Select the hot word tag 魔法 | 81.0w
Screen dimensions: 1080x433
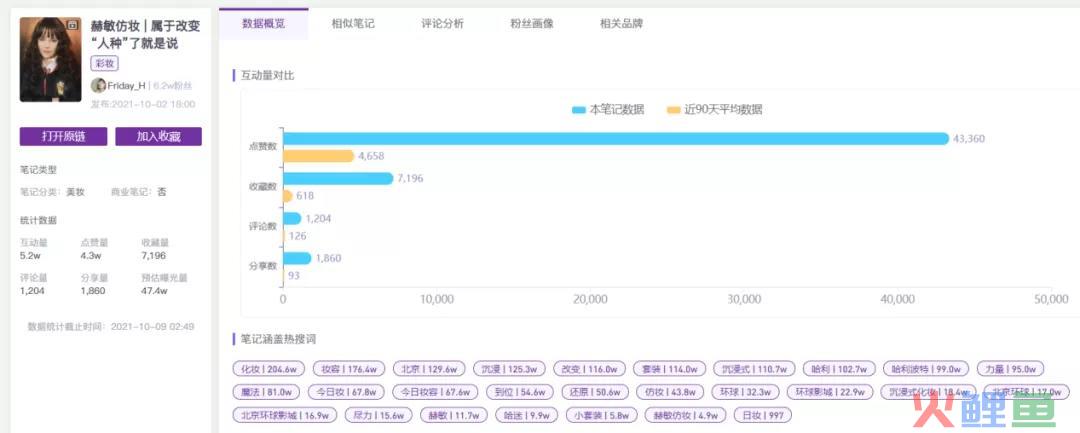tap(267, 392)
